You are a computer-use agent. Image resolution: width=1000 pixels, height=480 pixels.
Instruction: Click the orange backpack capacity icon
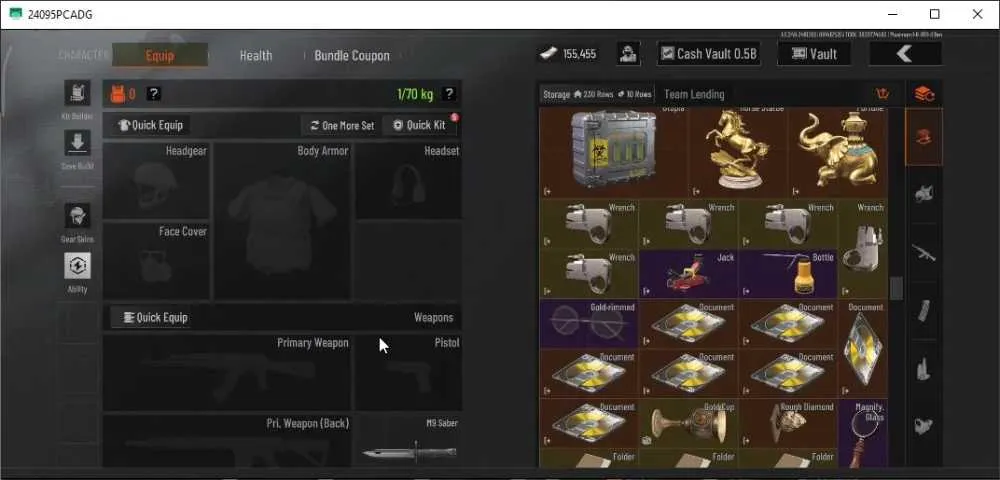(x=118, y=94)
